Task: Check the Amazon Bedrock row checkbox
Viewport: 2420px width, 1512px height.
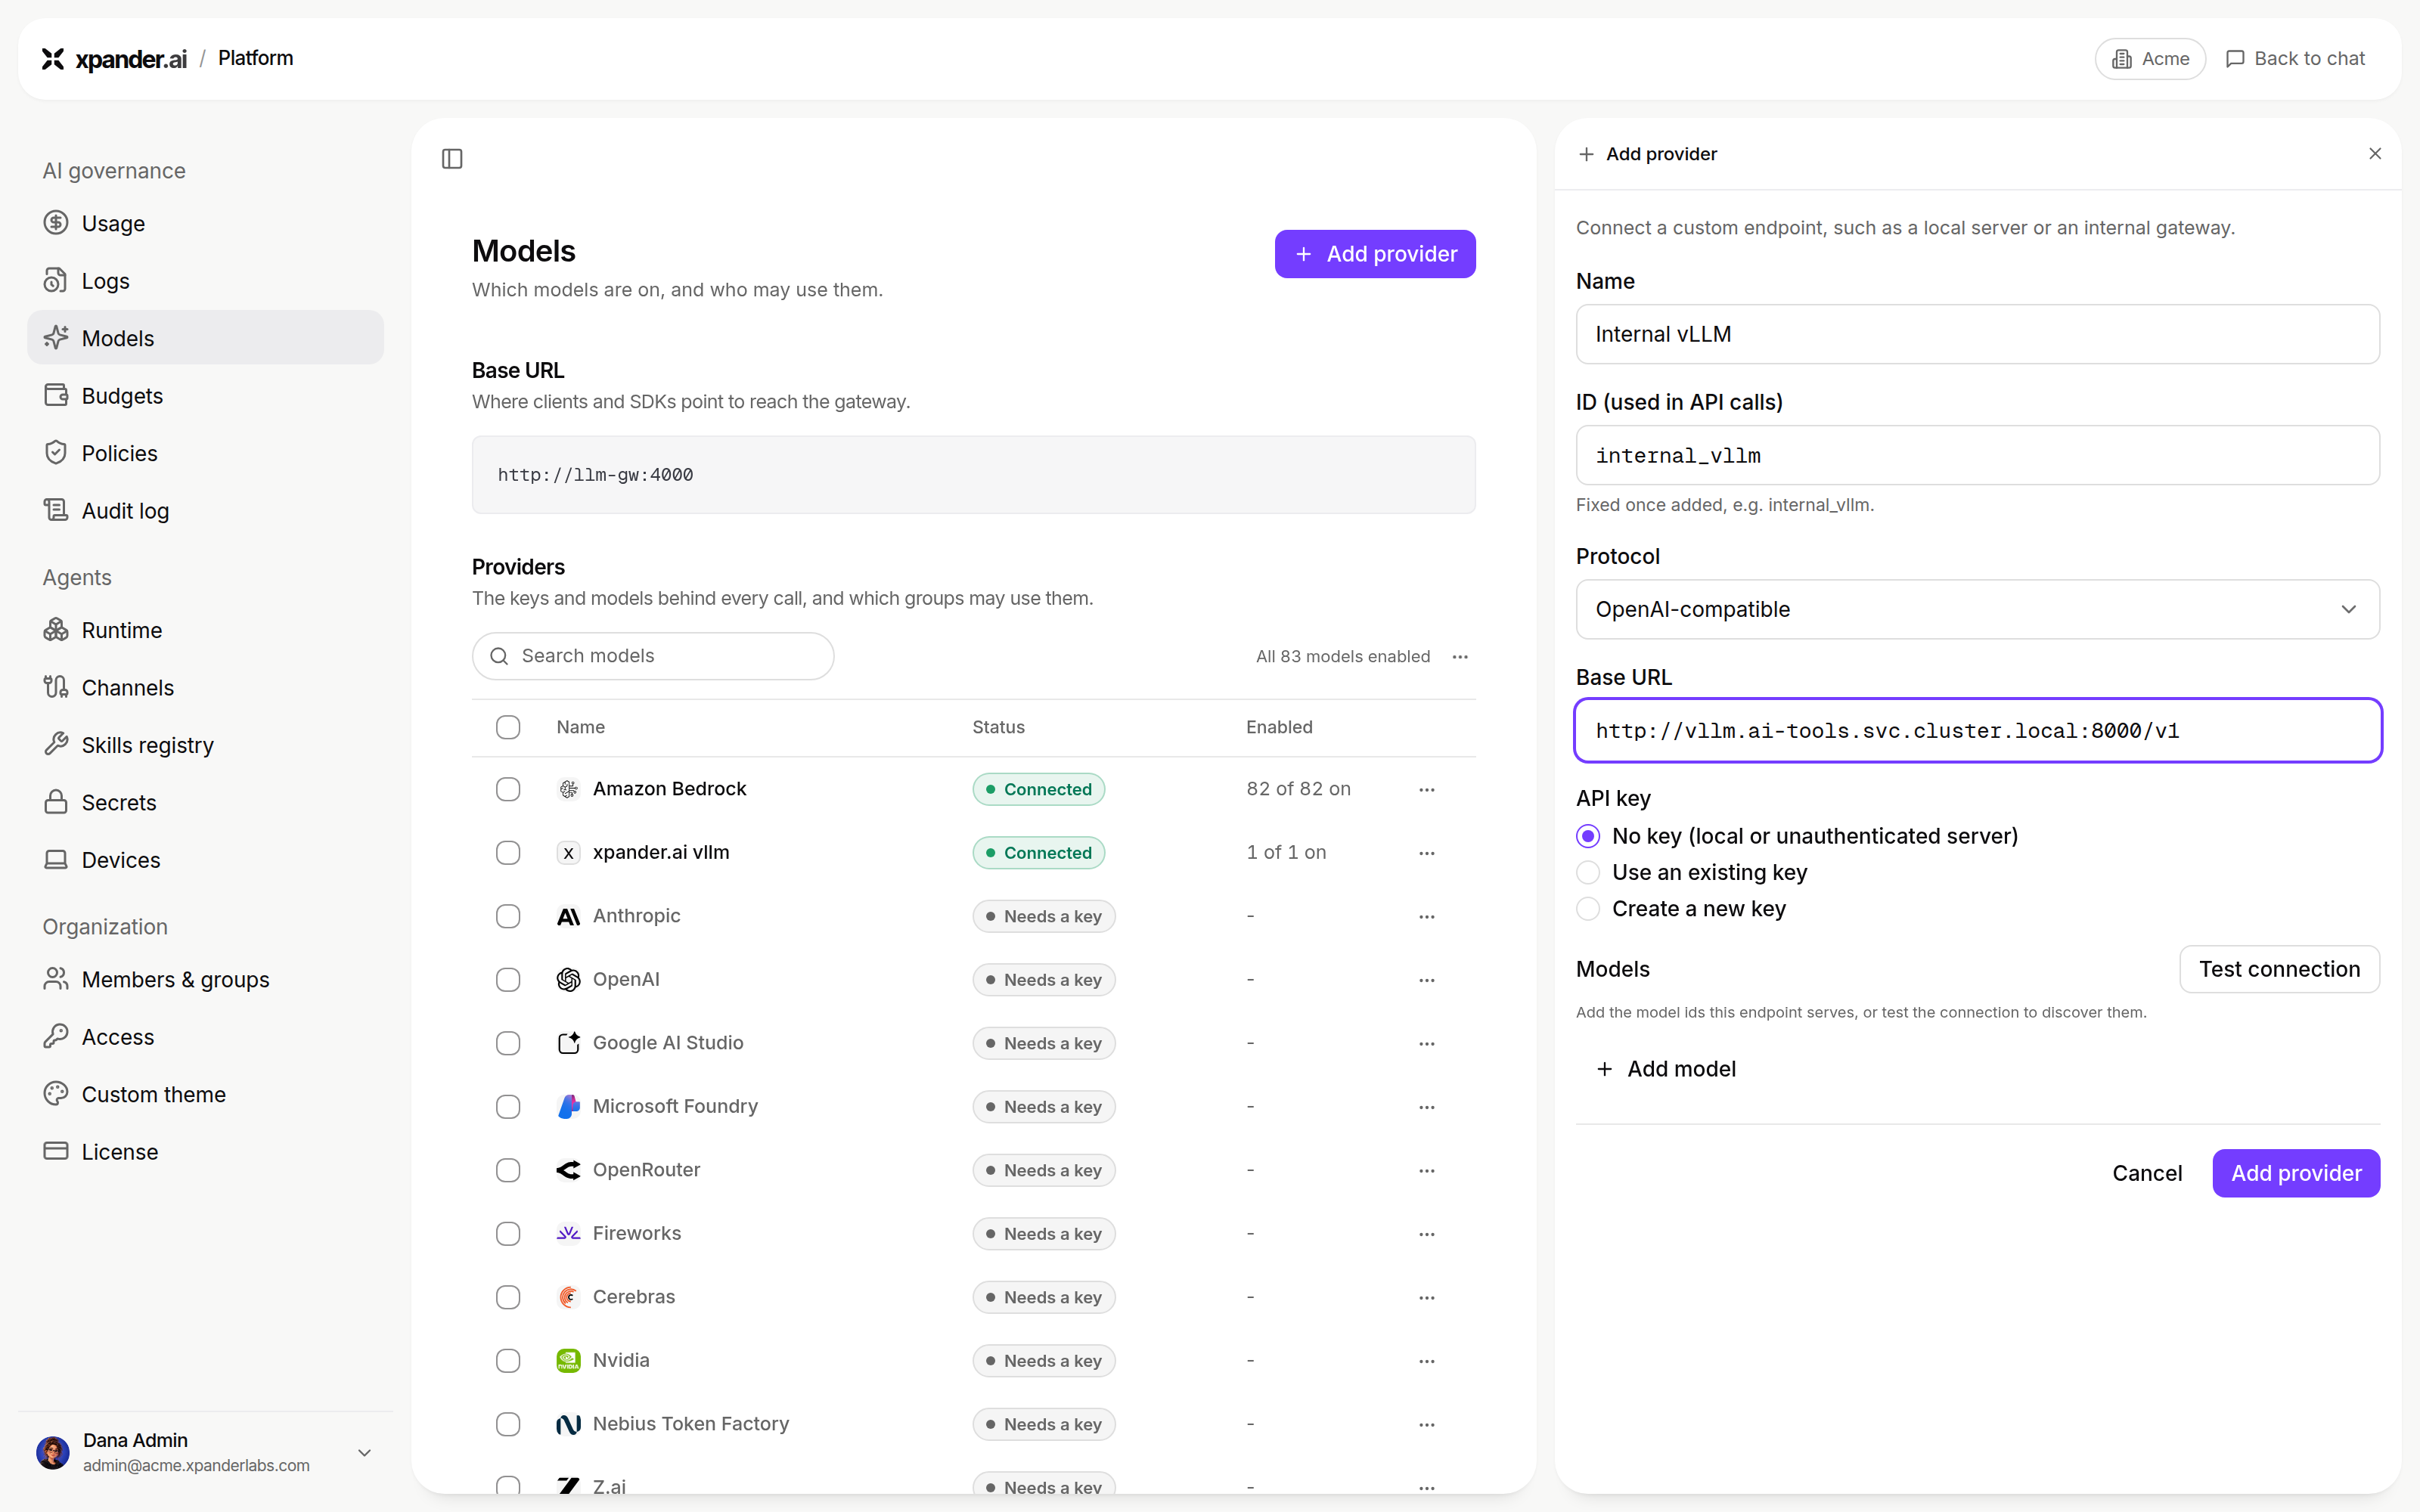Action: click(x=508, y=789)
